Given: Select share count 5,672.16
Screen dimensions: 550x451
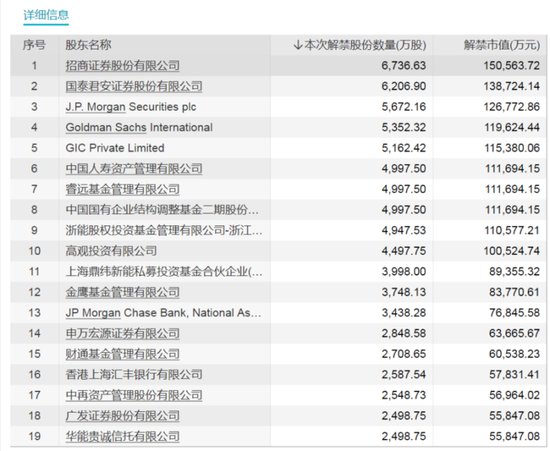Looking at the screenshot, I should (404, 107).
